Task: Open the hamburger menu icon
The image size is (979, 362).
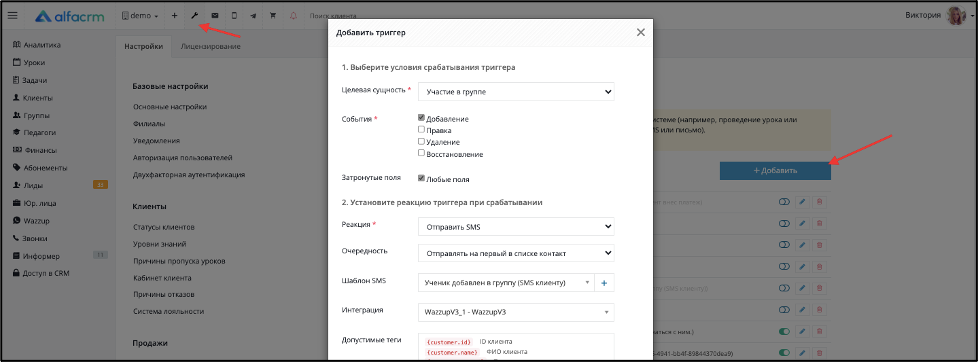Action: click(x=12, y=16)
